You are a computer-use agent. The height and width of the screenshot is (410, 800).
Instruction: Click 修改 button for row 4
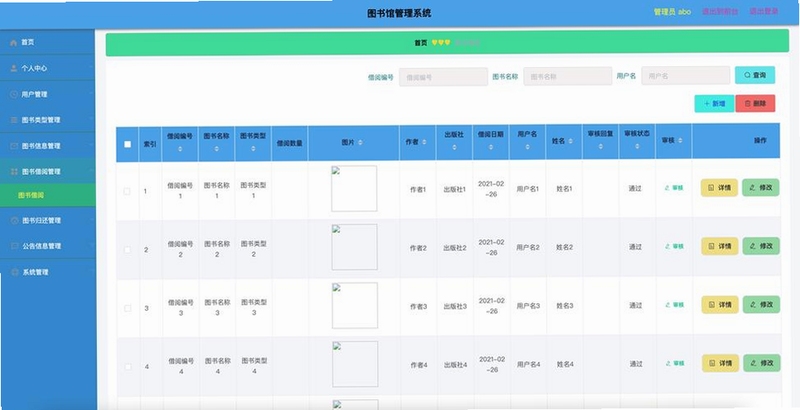[x=762, y=363]
